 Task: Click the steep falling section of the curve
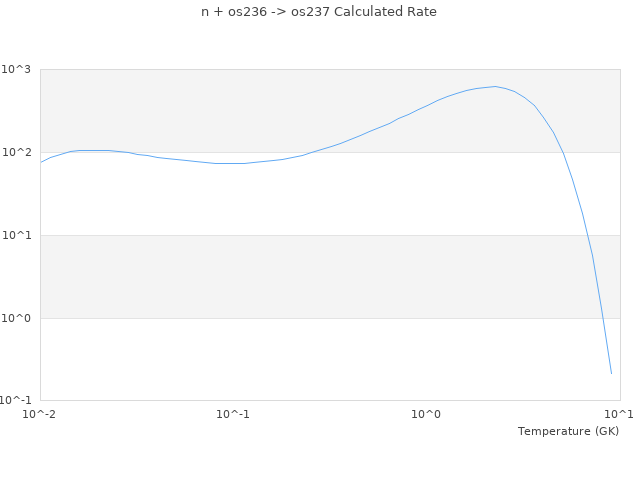[x=583, y=215]
